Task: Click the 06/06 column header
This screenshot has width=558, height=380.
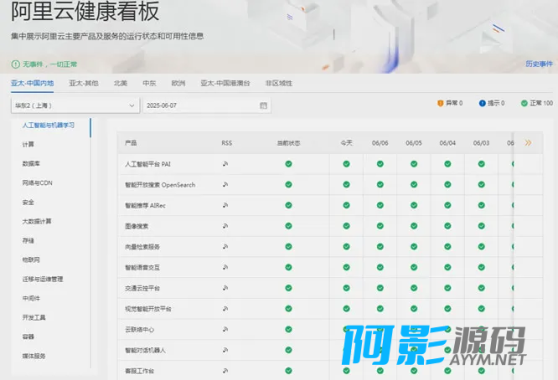Action: (380, 143)
